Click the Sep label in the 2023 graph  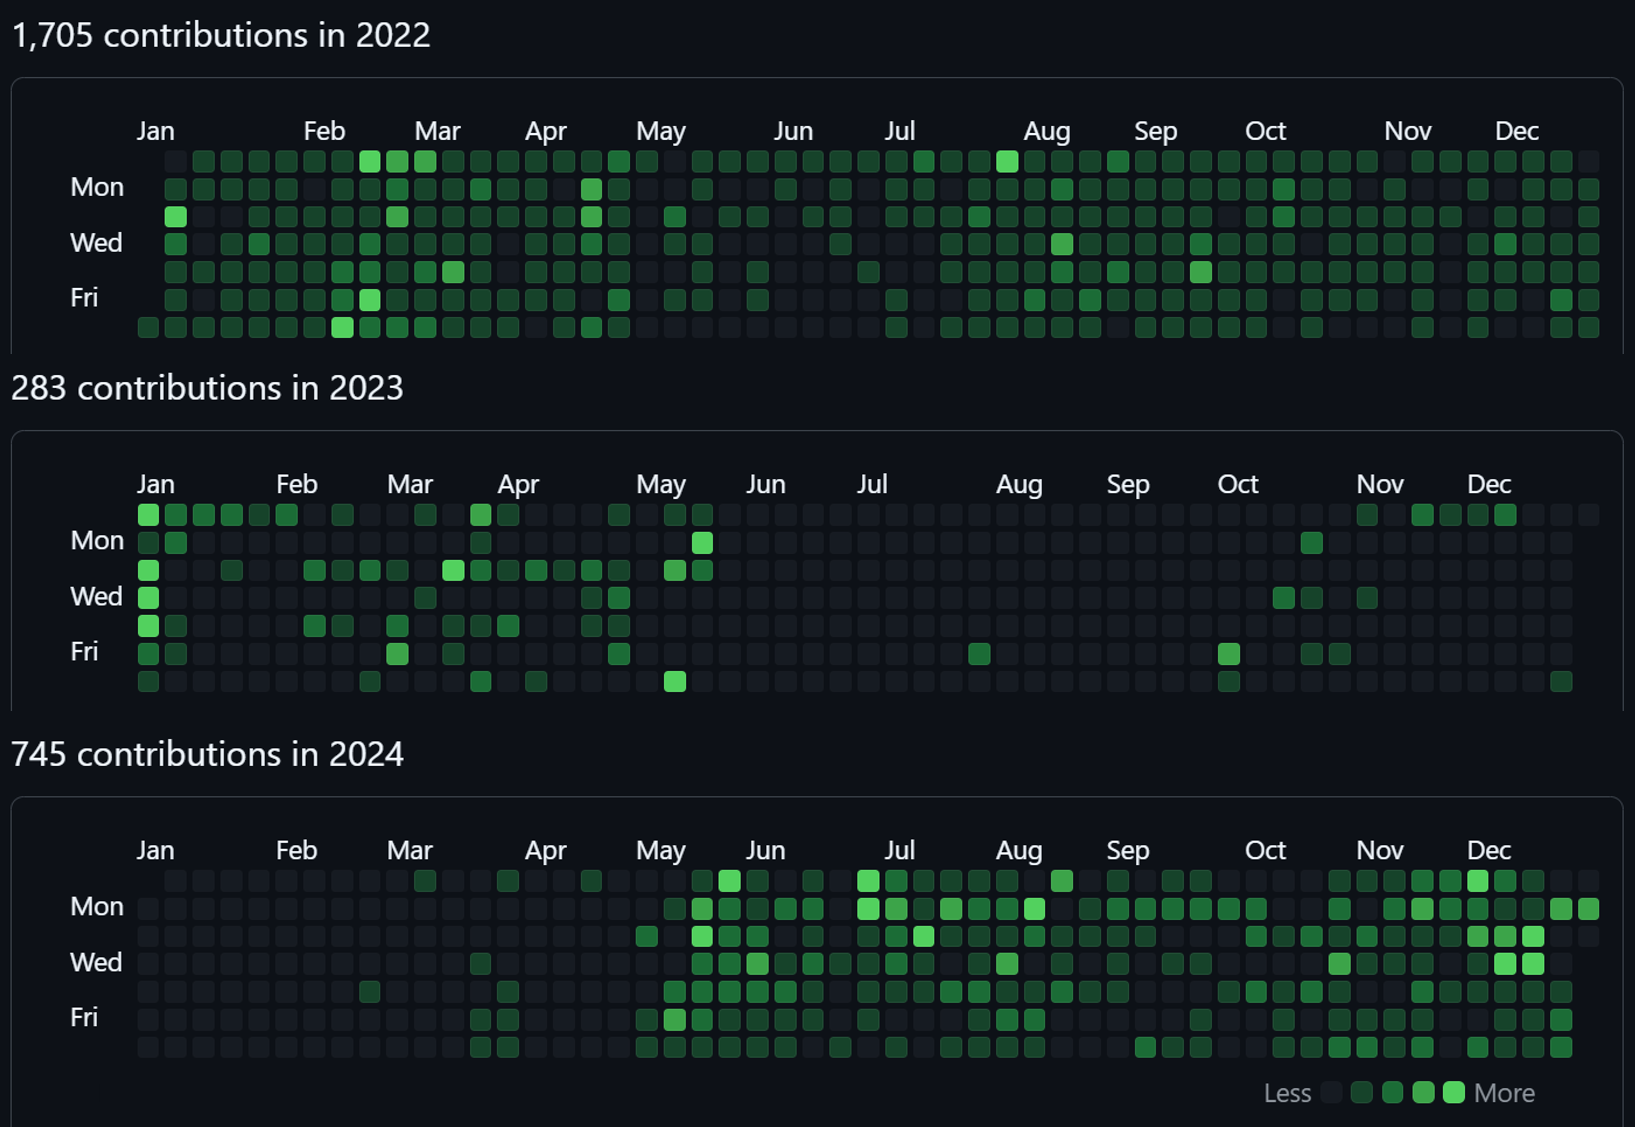click(1128, 484)
